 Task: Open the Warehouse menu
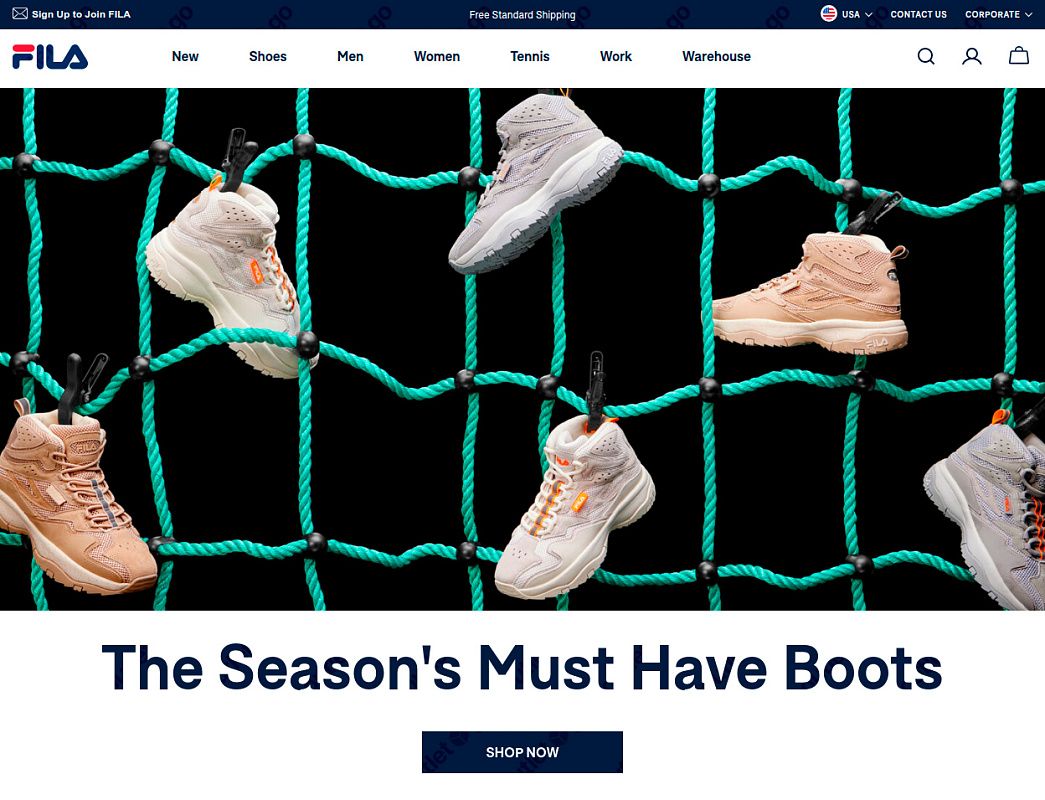pyautogui.click(x=716, y=57)
